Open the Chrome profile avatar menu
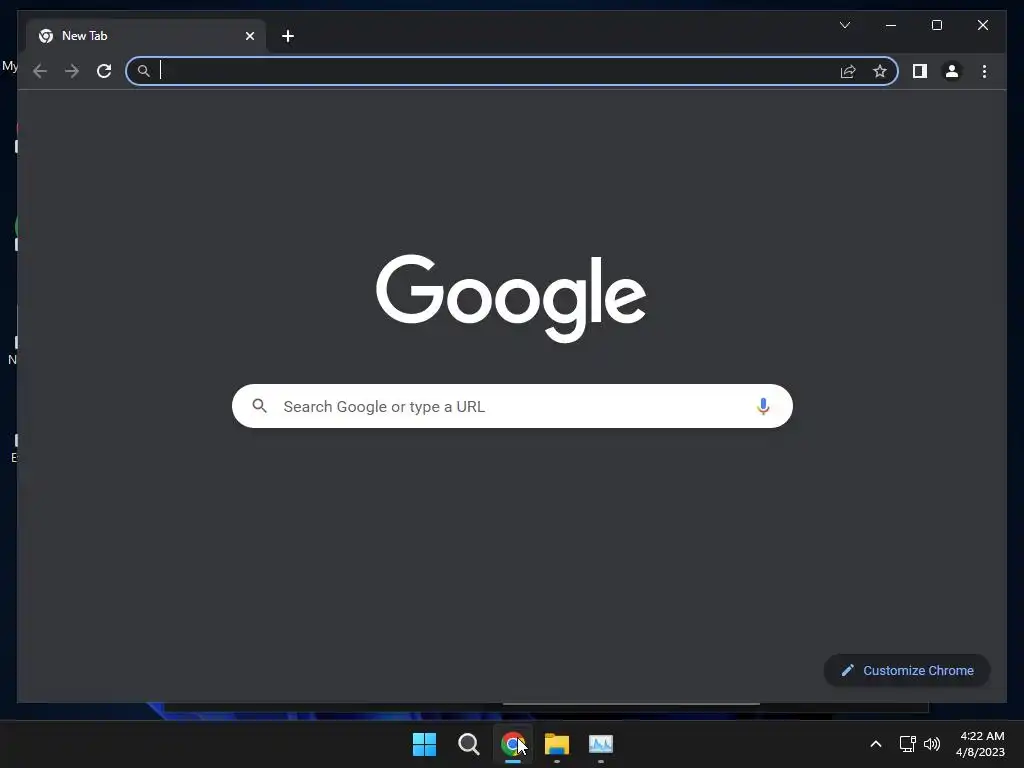 (x=952, y=71)
